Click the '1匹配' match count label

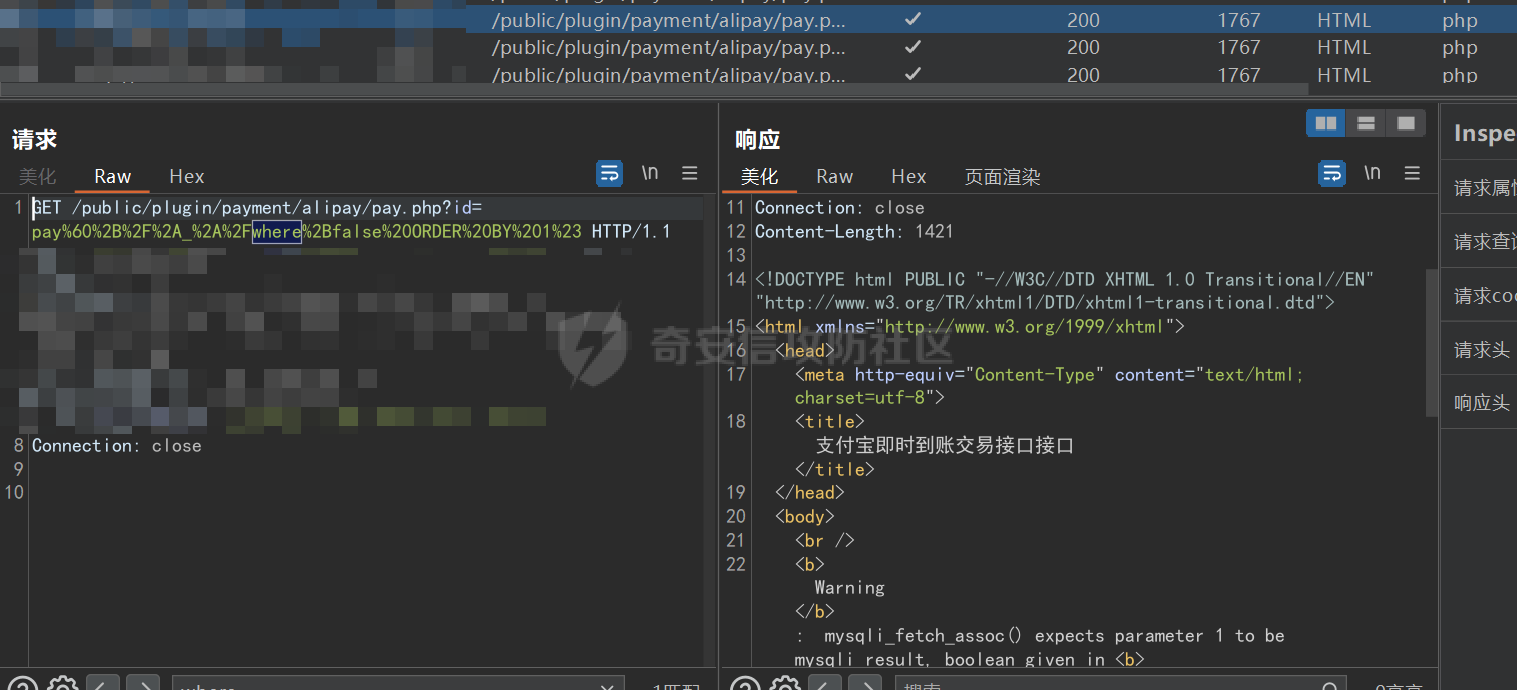click(676, 688)
